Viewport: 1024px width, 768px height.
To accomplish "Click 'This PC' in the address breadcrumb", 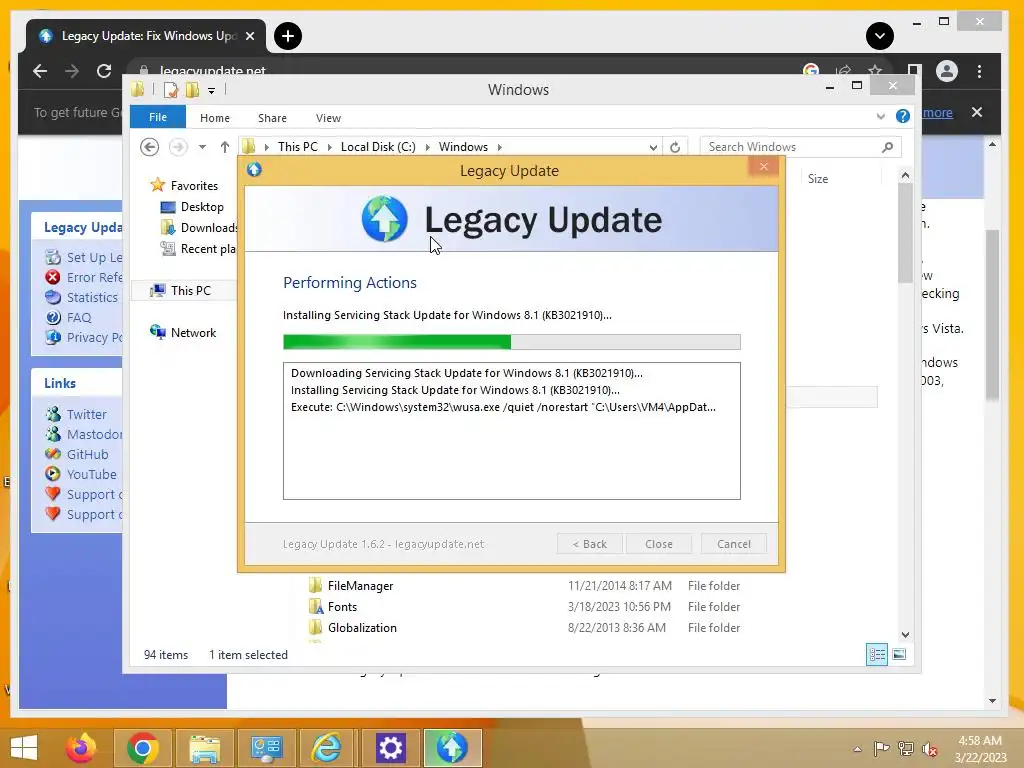I will pyautogui.click(x=298, y=147).
